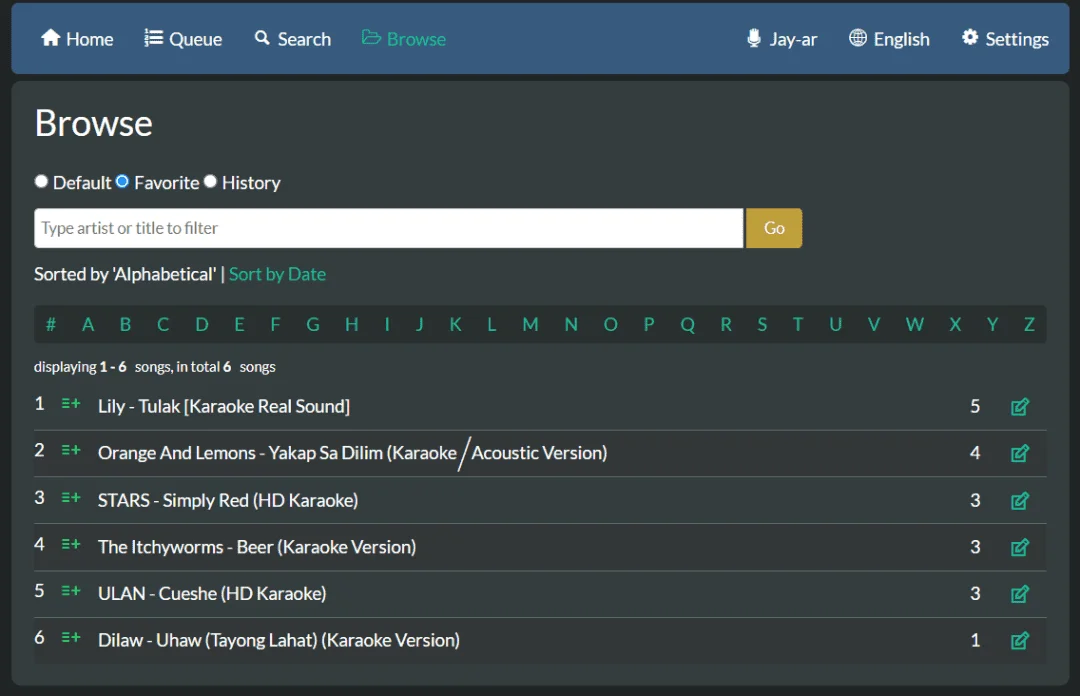This screenshot has height=696, width=1080.
Task: Jump to songs starting with N
Action: (x=571, y=324)
